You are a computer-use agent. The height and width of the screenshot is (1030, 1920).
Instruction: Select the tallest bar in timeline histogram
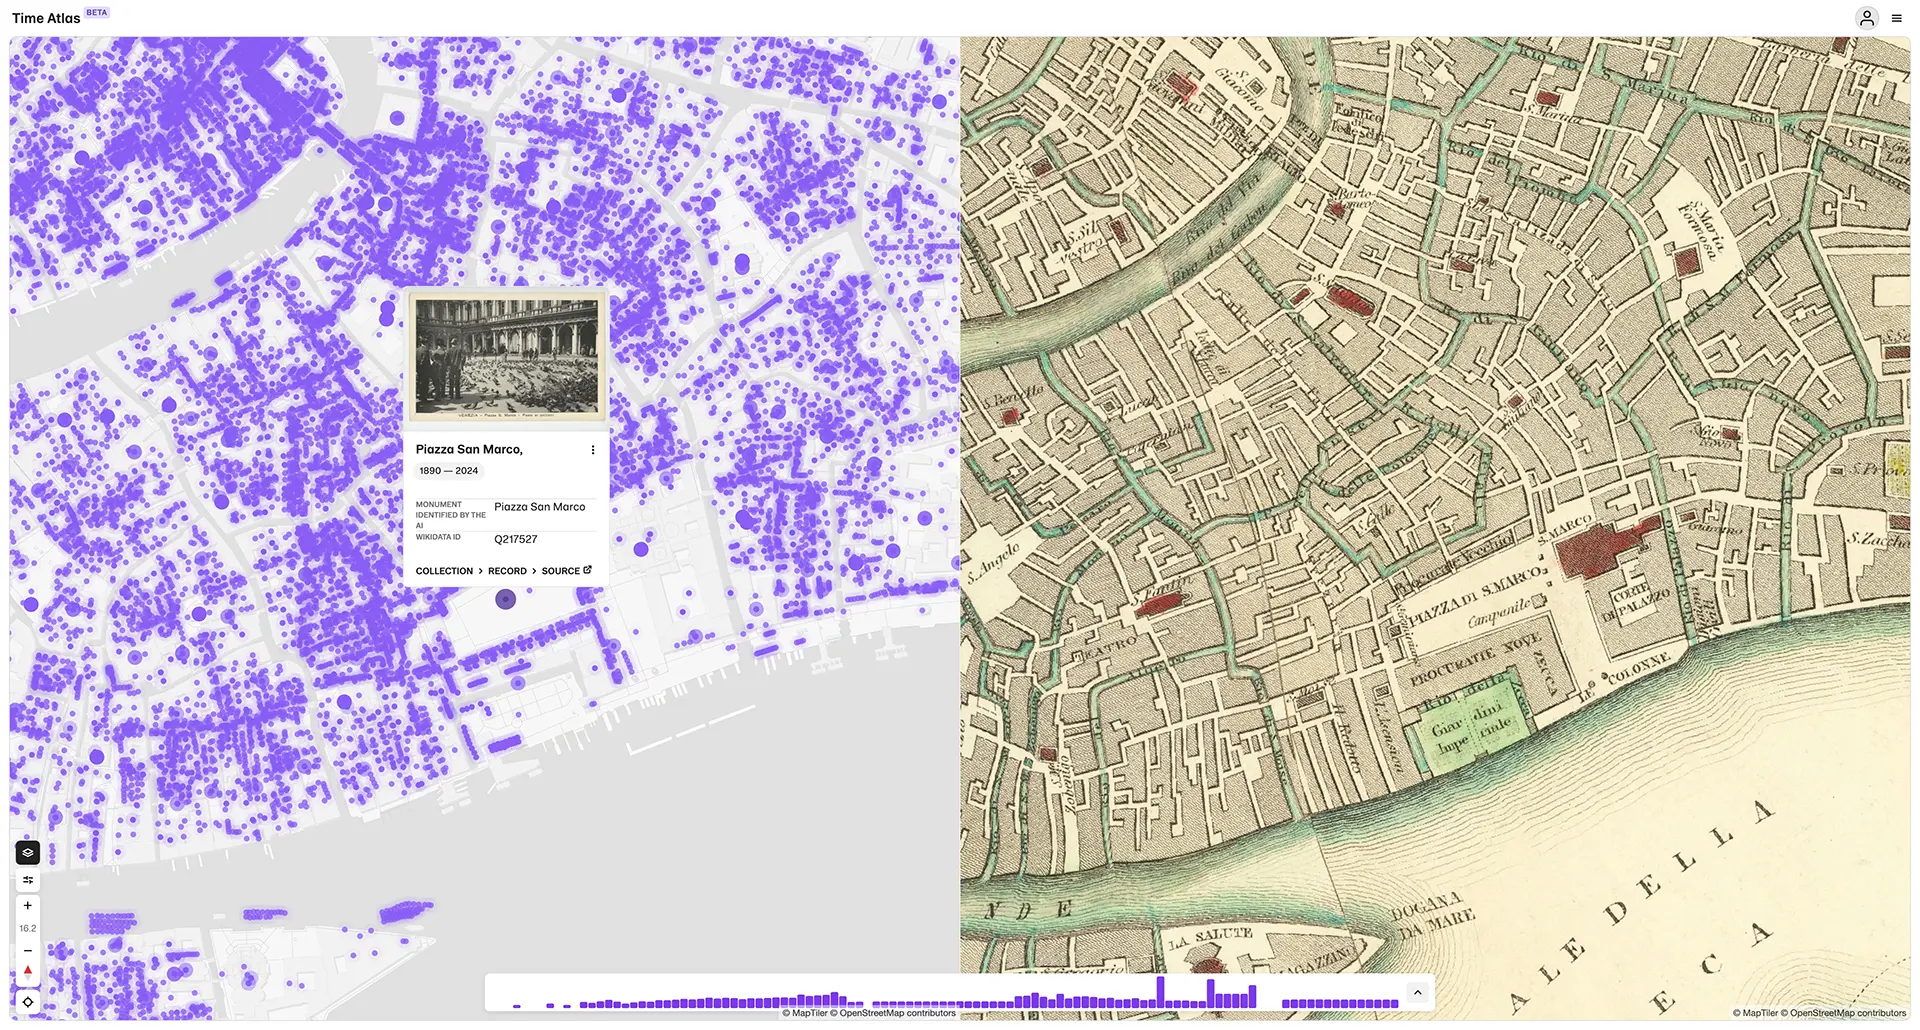[x=1161, y=991]
